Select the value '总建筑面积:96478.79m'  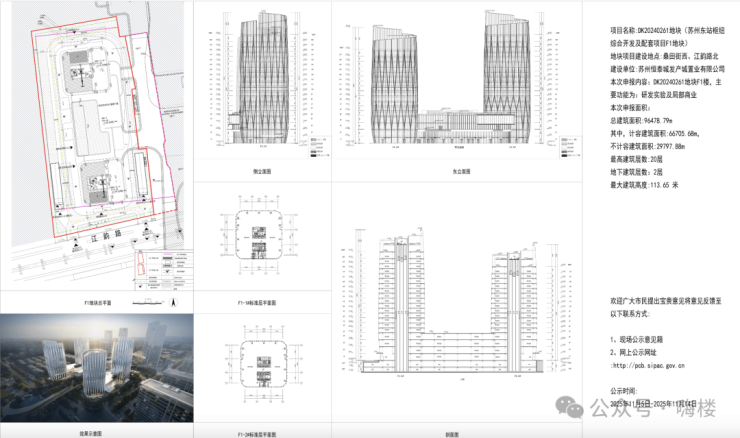point(641,120)
